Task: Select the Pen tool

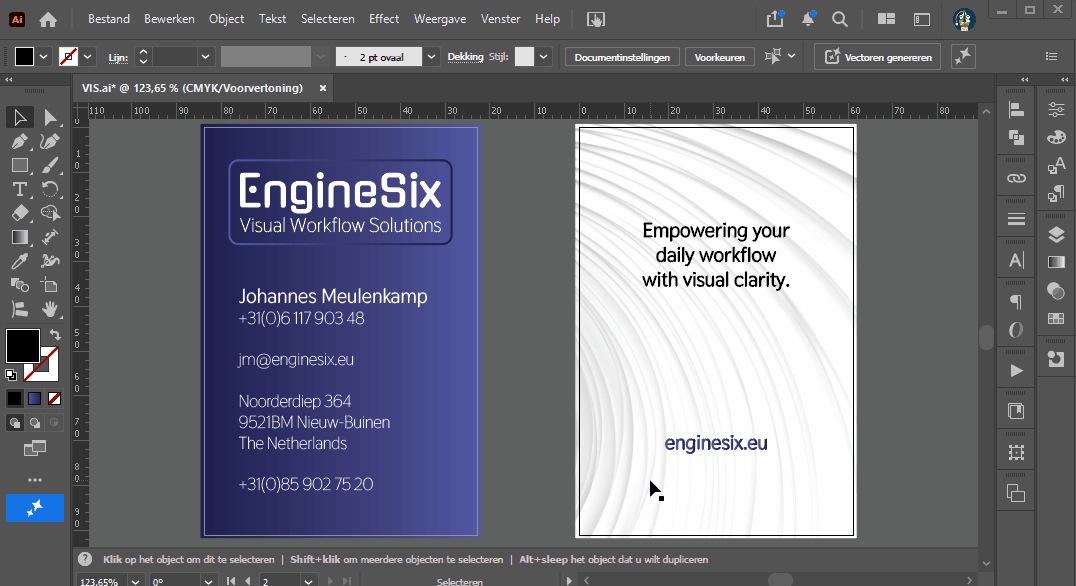Action: tap(19, 141)
